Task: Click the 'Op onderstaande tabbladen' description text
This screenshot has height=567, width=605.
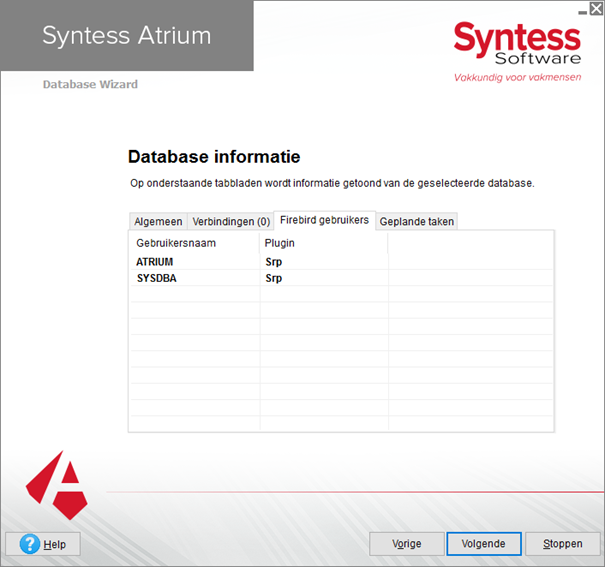Action: 332,183
